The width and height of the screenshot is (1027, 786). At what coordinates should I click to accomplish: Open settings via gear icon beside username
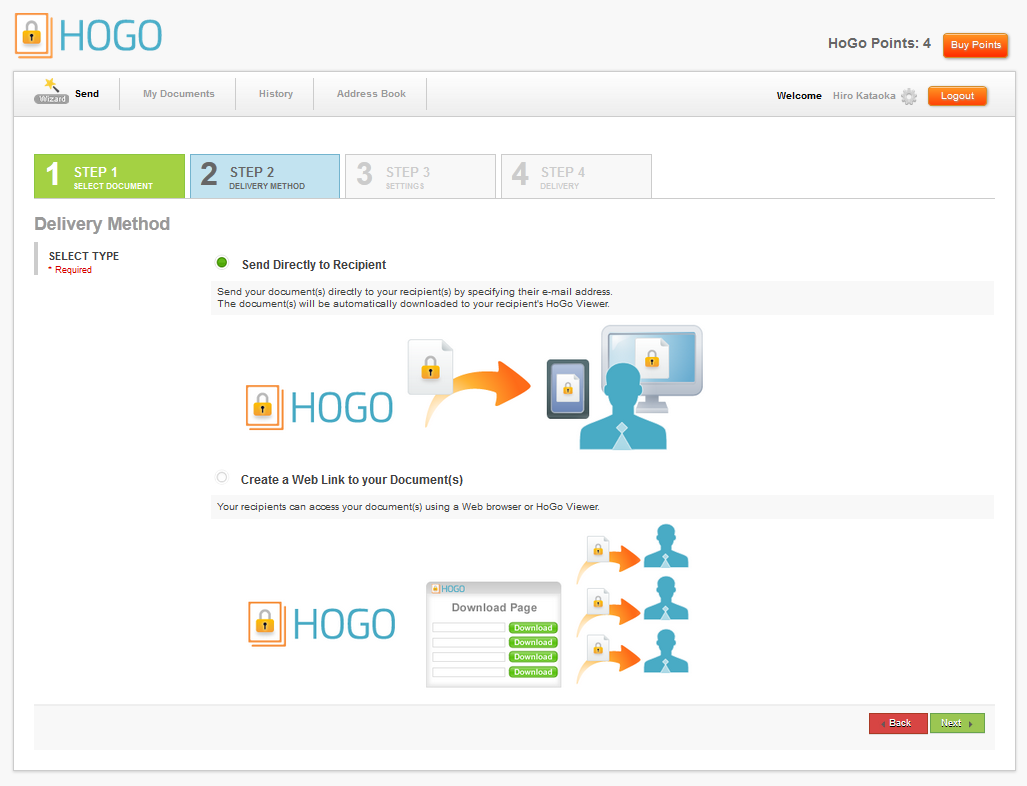908,97
